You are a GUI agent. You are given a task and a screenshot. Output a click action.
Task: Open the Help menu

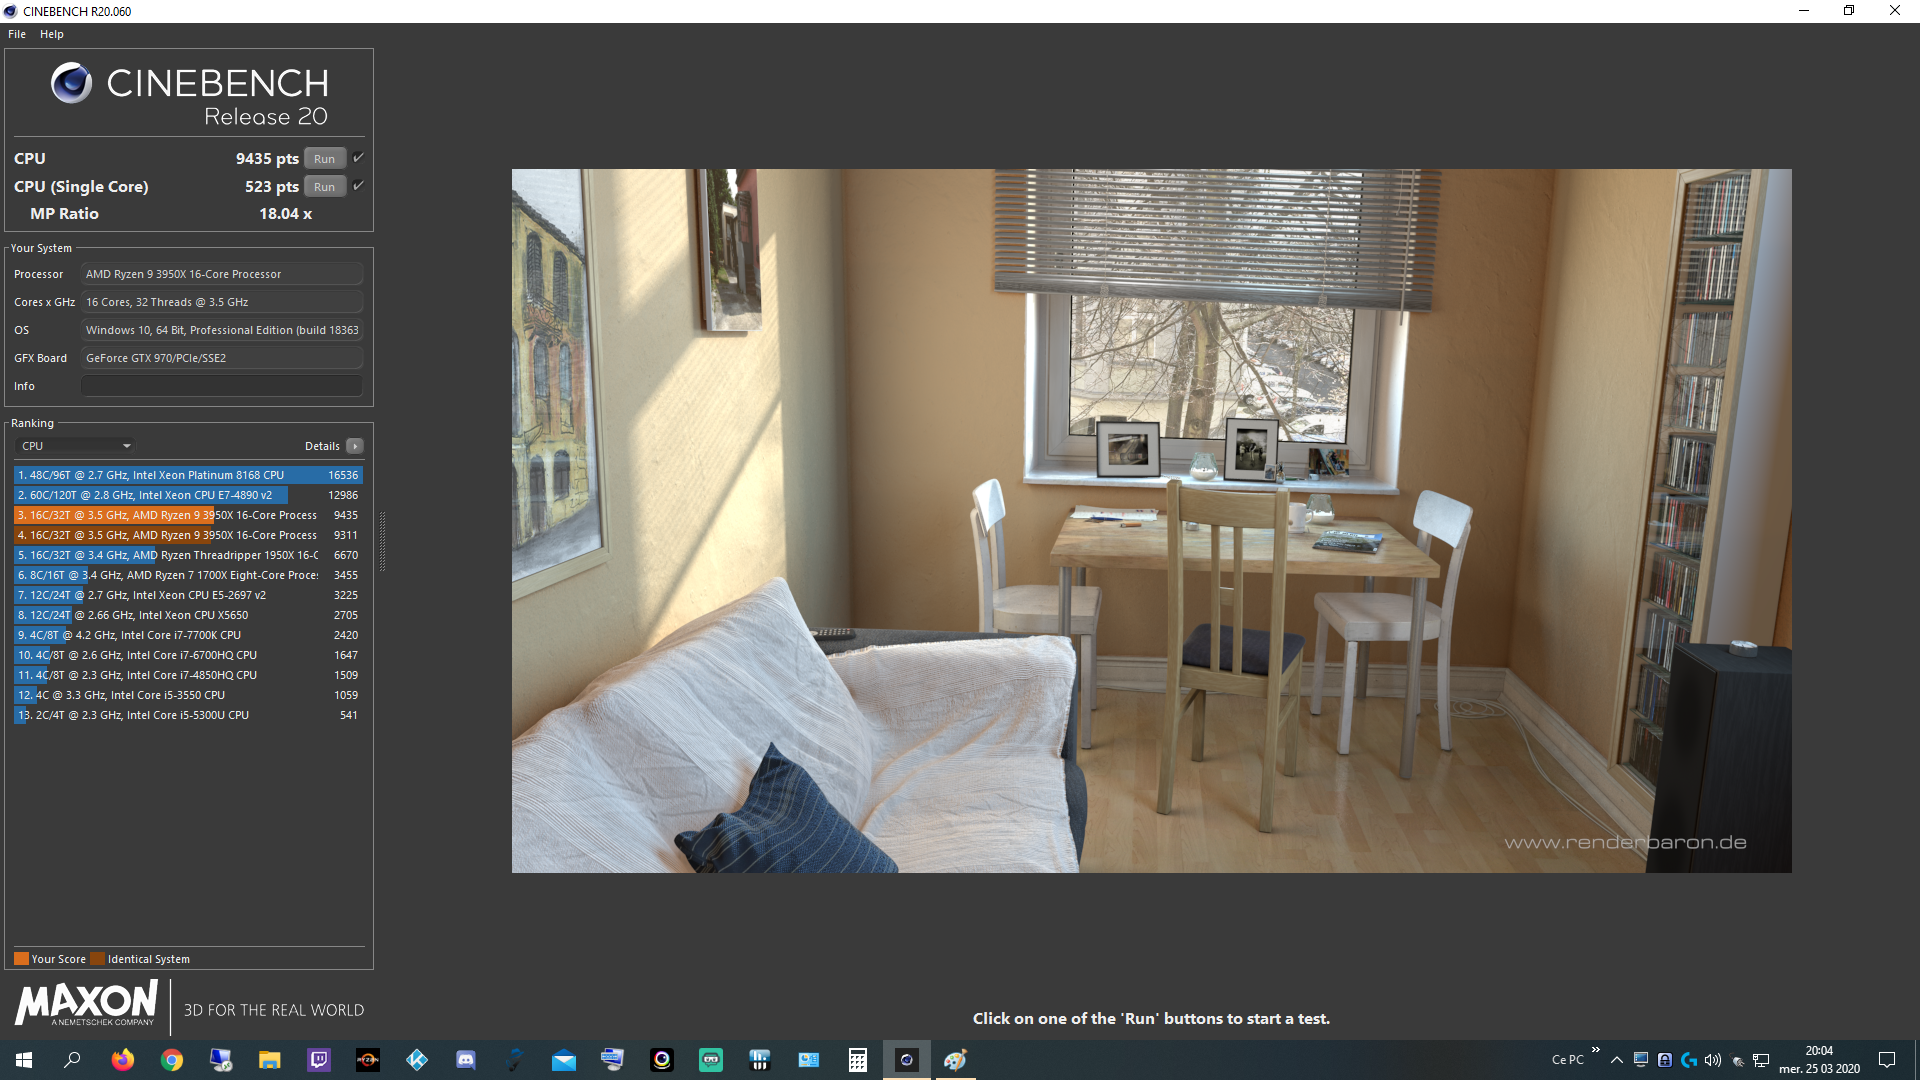click(x=52, y=34)
